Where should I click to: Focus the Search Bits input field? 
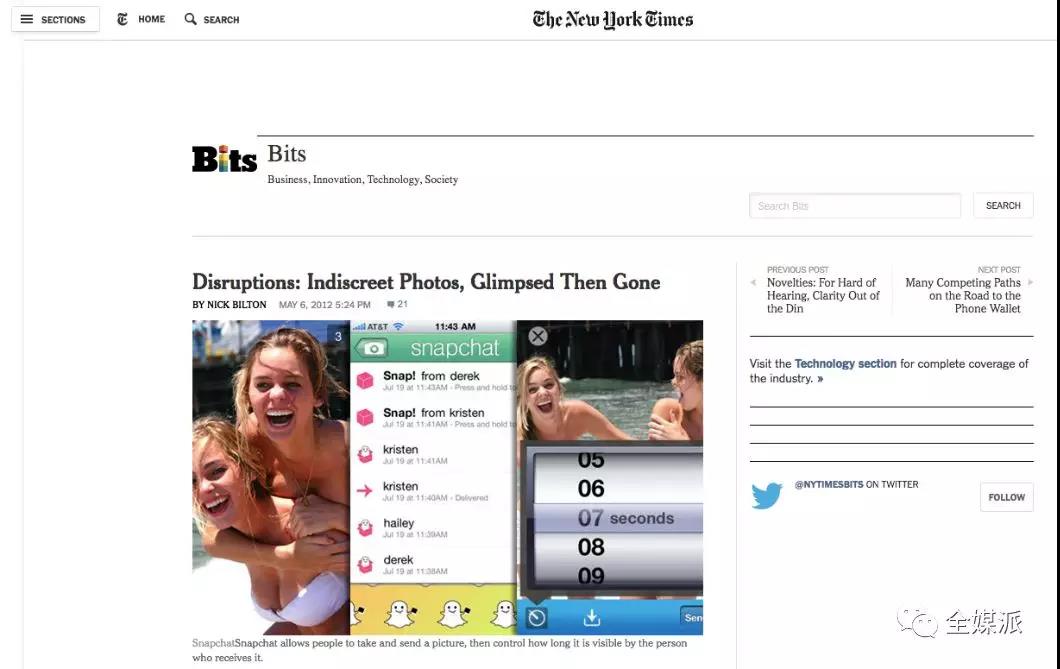[854, 205]
